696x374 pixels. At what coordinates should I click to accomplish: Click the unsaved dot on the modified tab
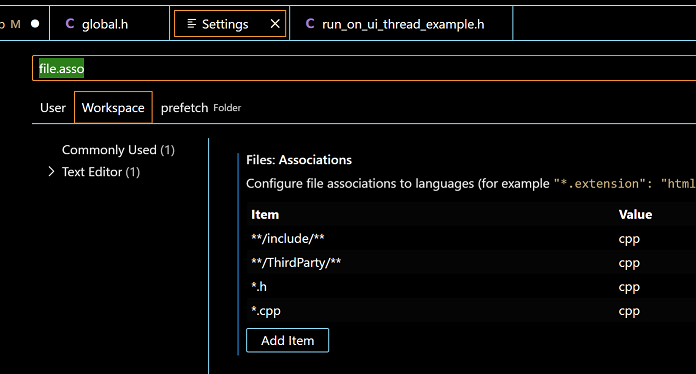pos(35,24)
